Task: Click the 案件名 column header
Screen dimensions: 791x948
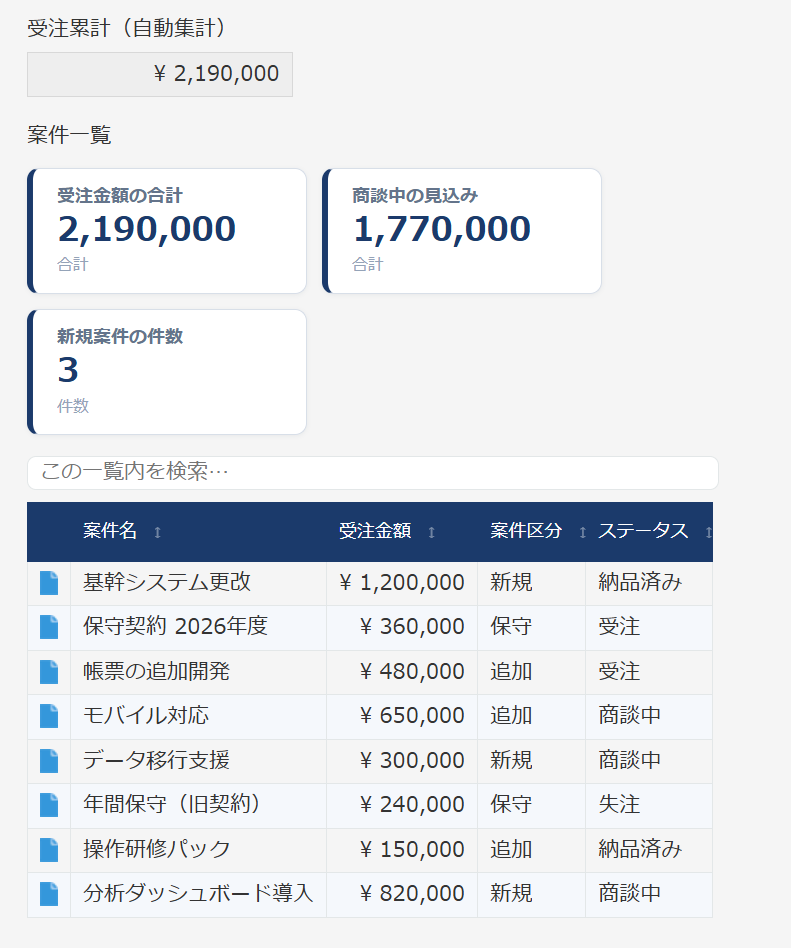Action: click(x=198, y=531)
